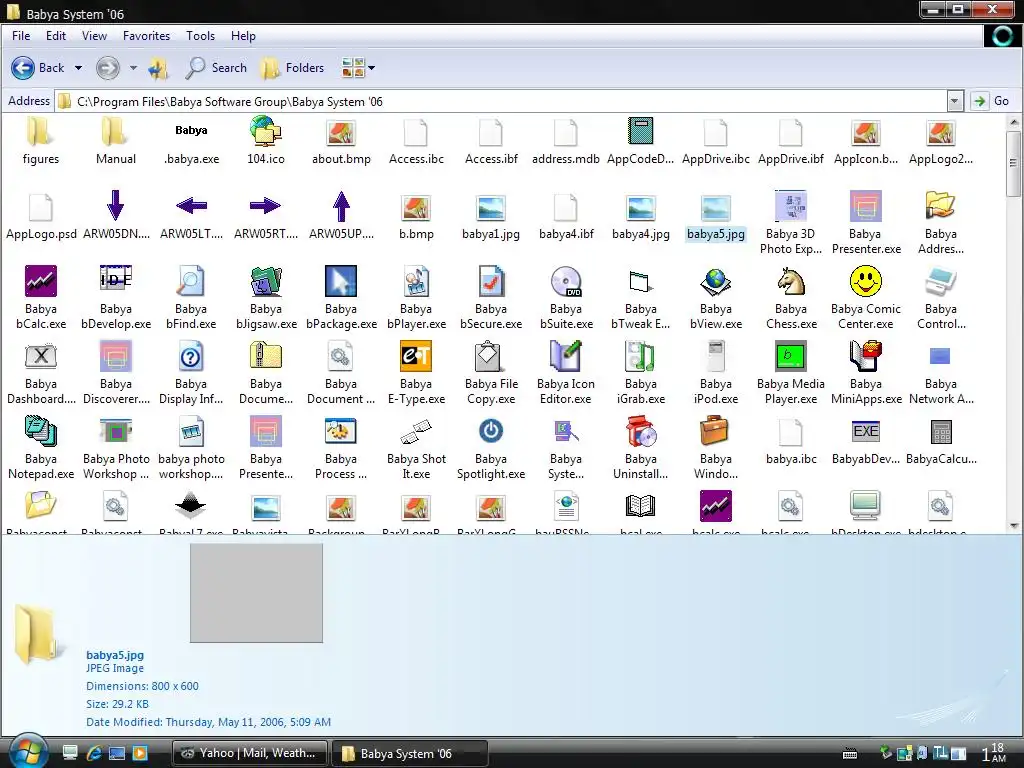The height and width of the screenshot is (768, 1024).
Task: Click the vertical scrollbar down arrow
Action: [x=1014, y=526]
